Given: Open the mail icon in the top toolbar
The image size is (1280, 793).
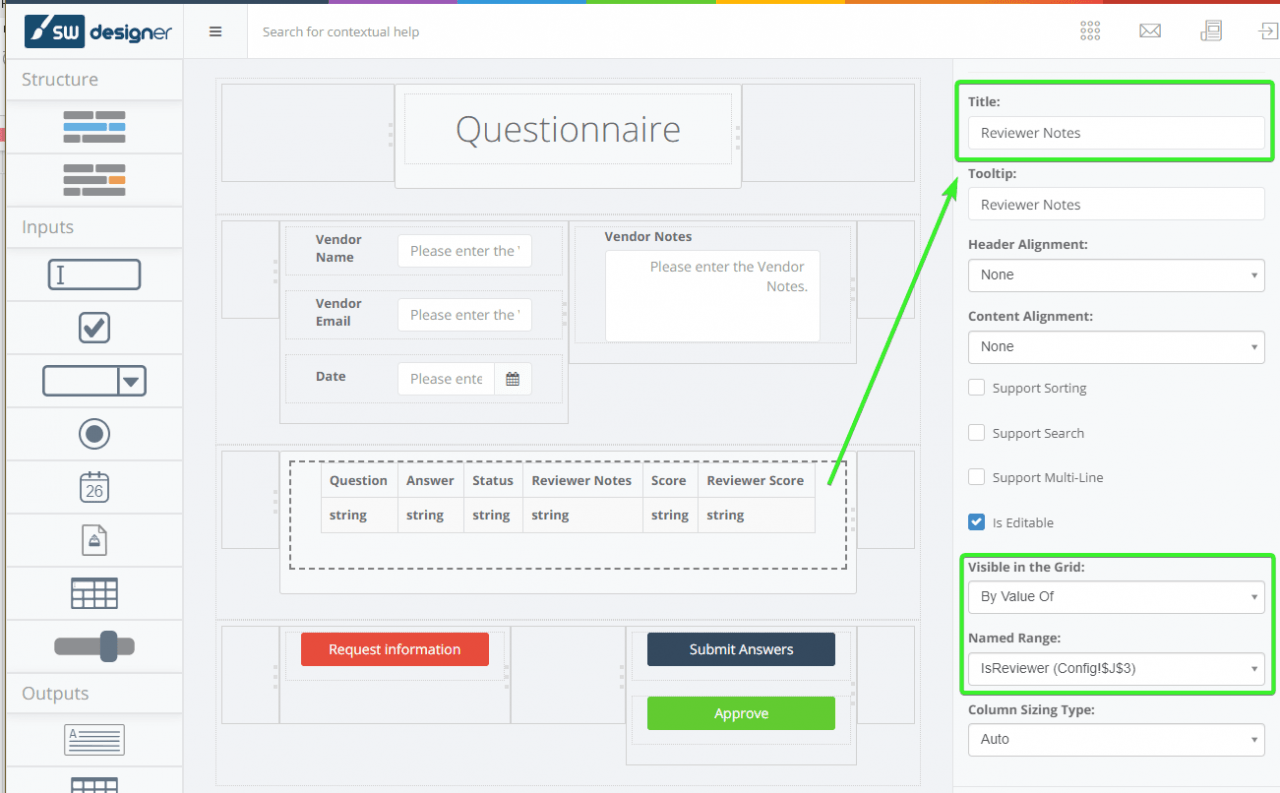Looking at the screenshot, I should (1149, 30).
